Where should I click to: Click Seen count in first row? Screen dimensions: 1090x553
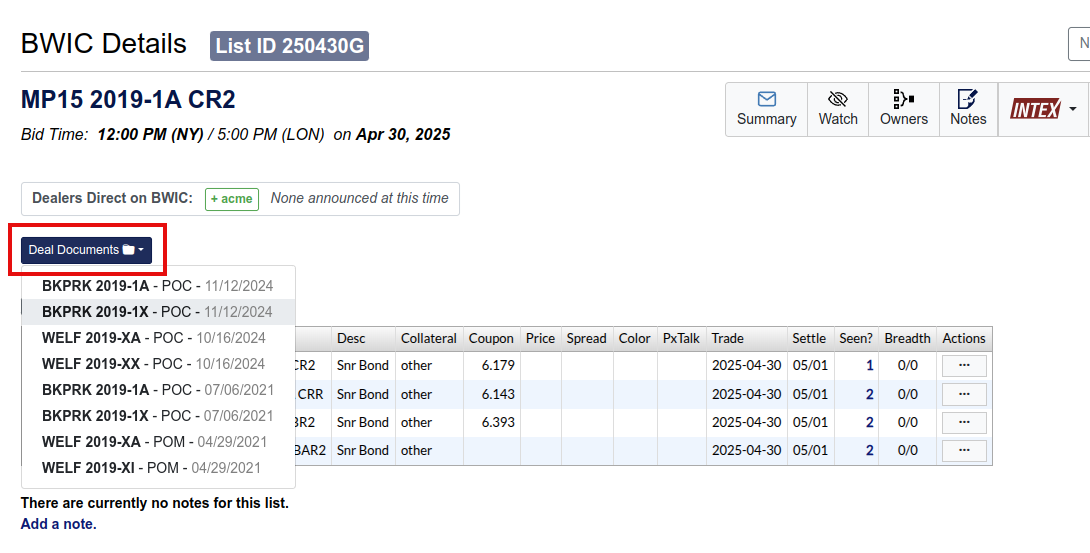pyautogui.click(x=869, y=366)
